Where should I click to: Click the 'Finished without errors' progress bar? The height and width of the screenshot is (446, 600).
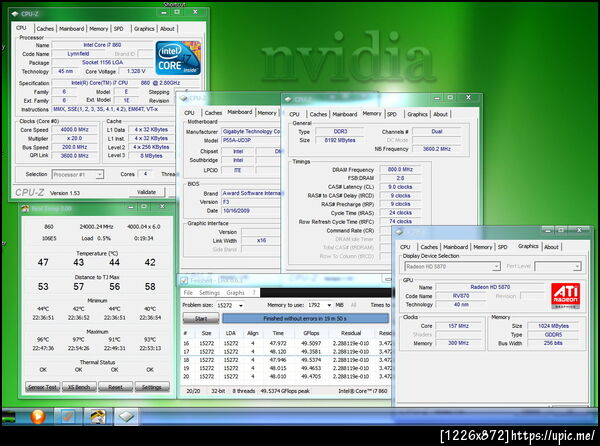point(305,318)
